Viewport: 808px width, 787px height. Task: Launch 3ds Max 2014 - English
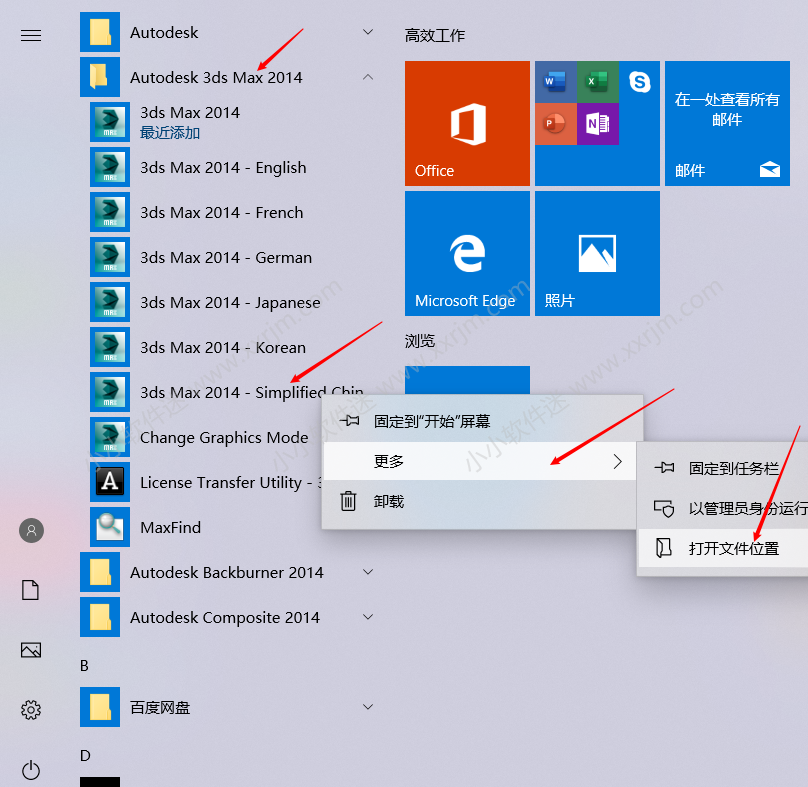pos(222,168)
